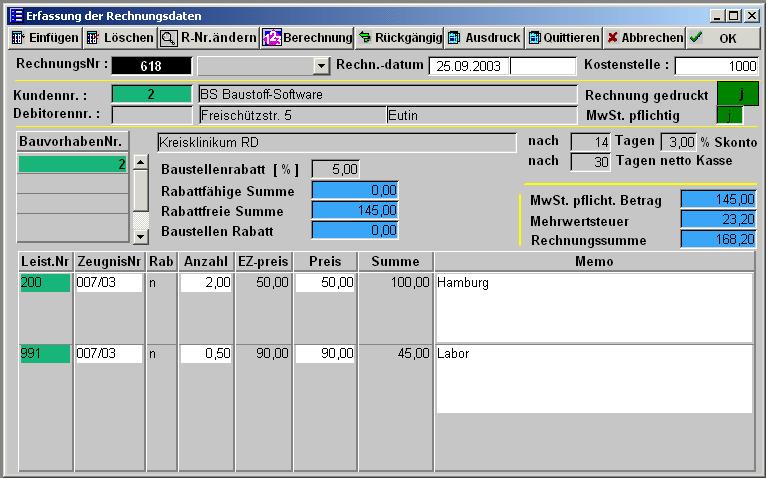
Task: Cancel entry with Abbrechen
Action: click(644, 38)
